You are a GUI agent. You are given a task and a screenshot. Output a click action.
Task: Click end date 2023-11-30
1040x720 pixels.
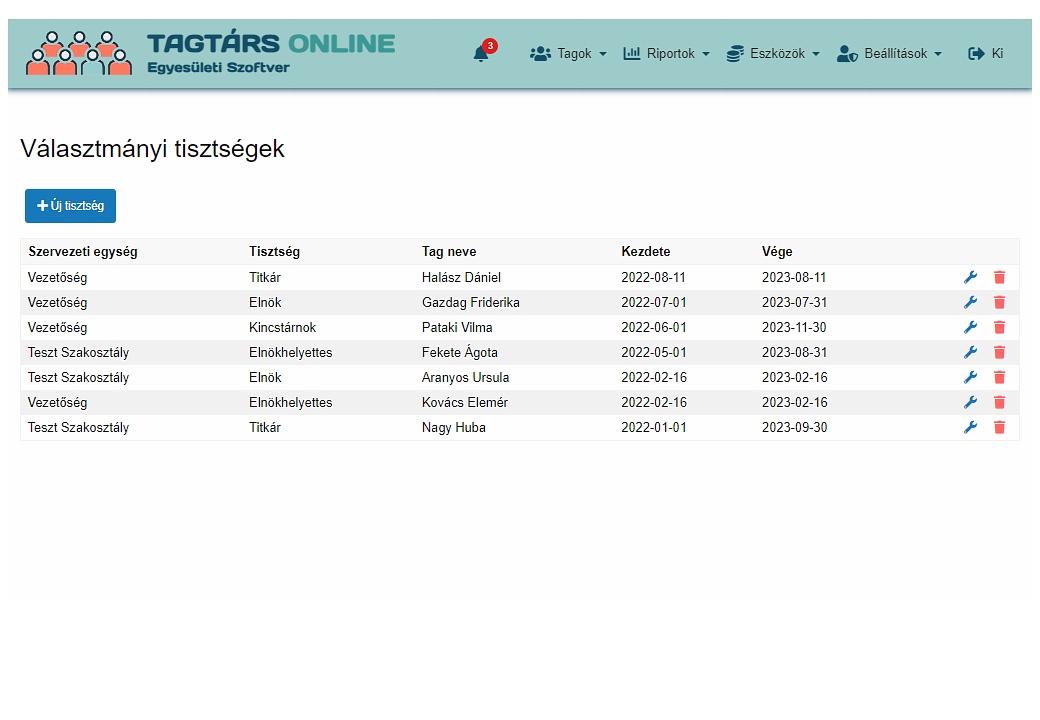point(794,328)
